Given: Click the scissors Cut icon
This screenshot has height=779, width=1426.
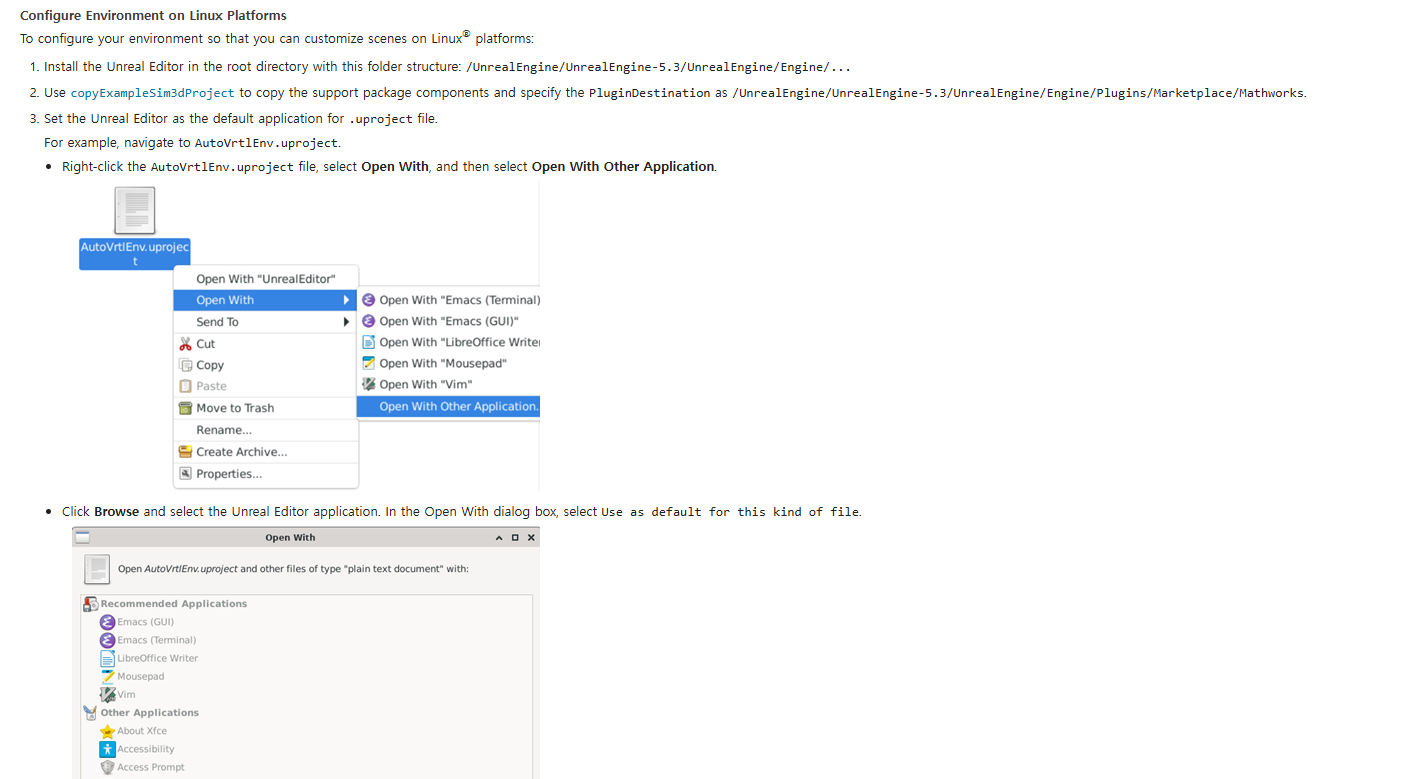Looking at the screenshot, I should point(185,343).
